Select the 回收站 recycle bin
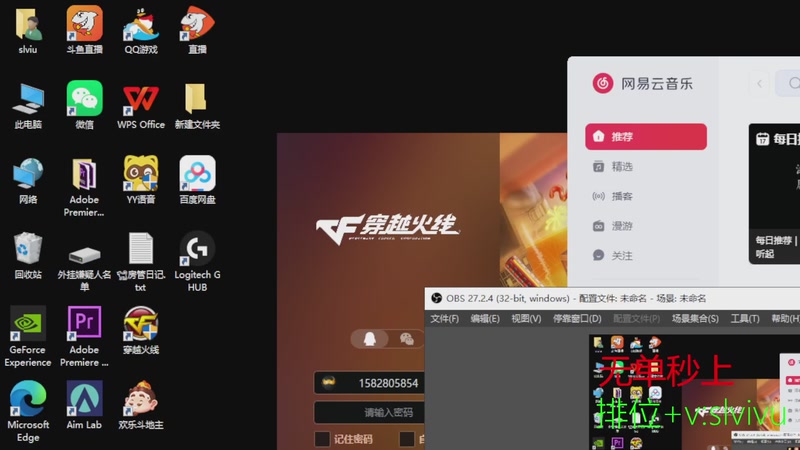800x450 pixels. [x=28, y=248]
